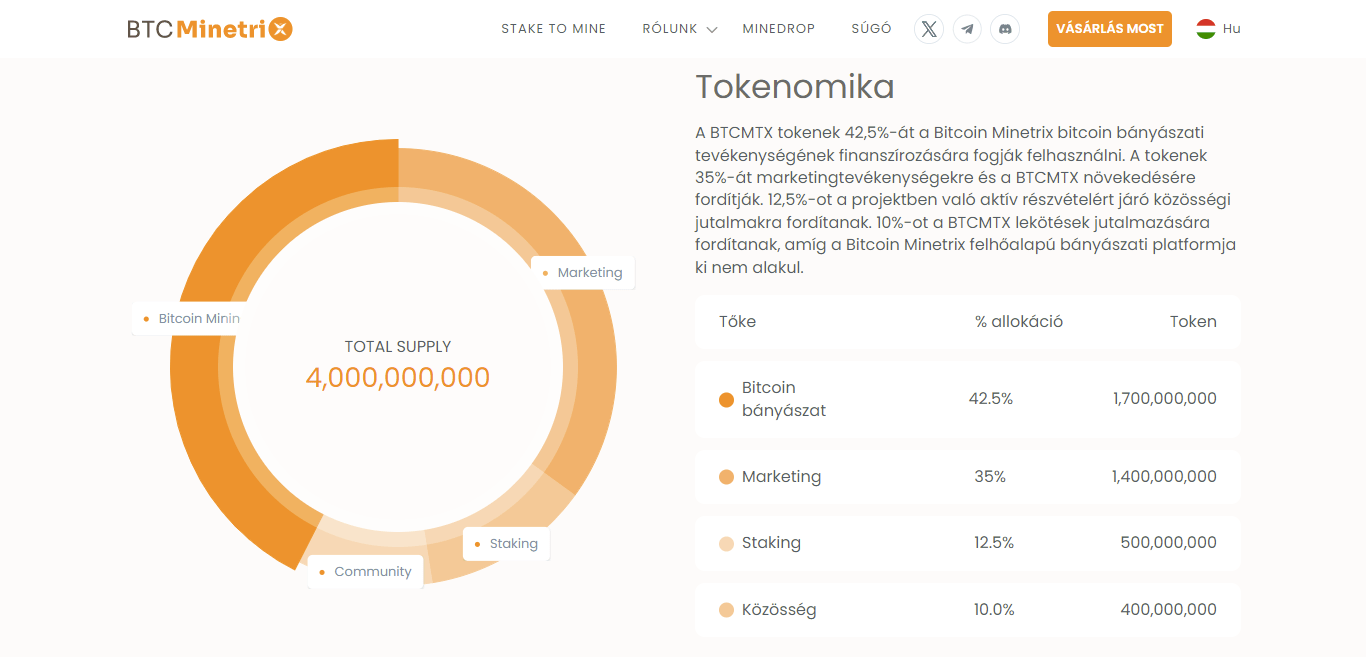Click the % allokáció column header

click(x=1019, y=322)
